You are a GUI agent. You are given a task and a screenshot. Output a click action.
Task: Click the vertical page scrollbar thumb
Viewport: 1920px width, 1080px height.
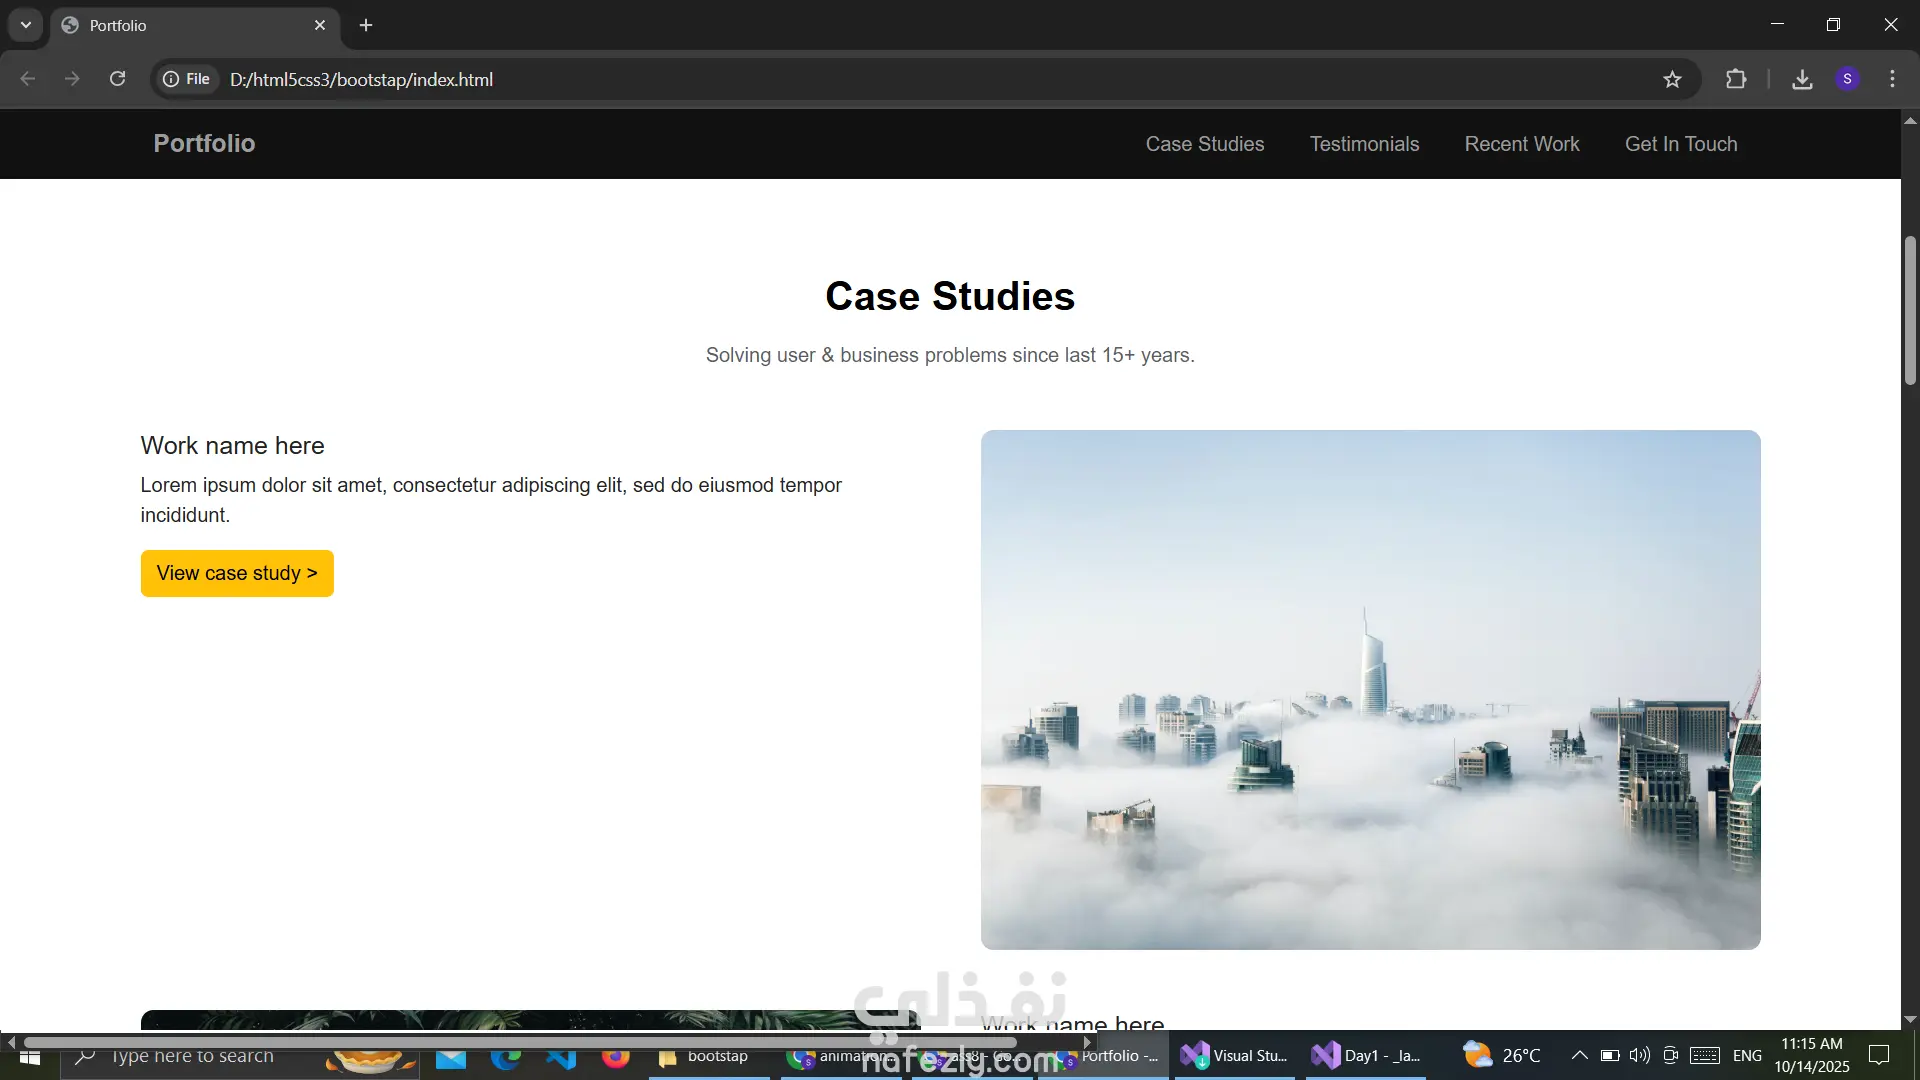click(x=1910, y=310)
